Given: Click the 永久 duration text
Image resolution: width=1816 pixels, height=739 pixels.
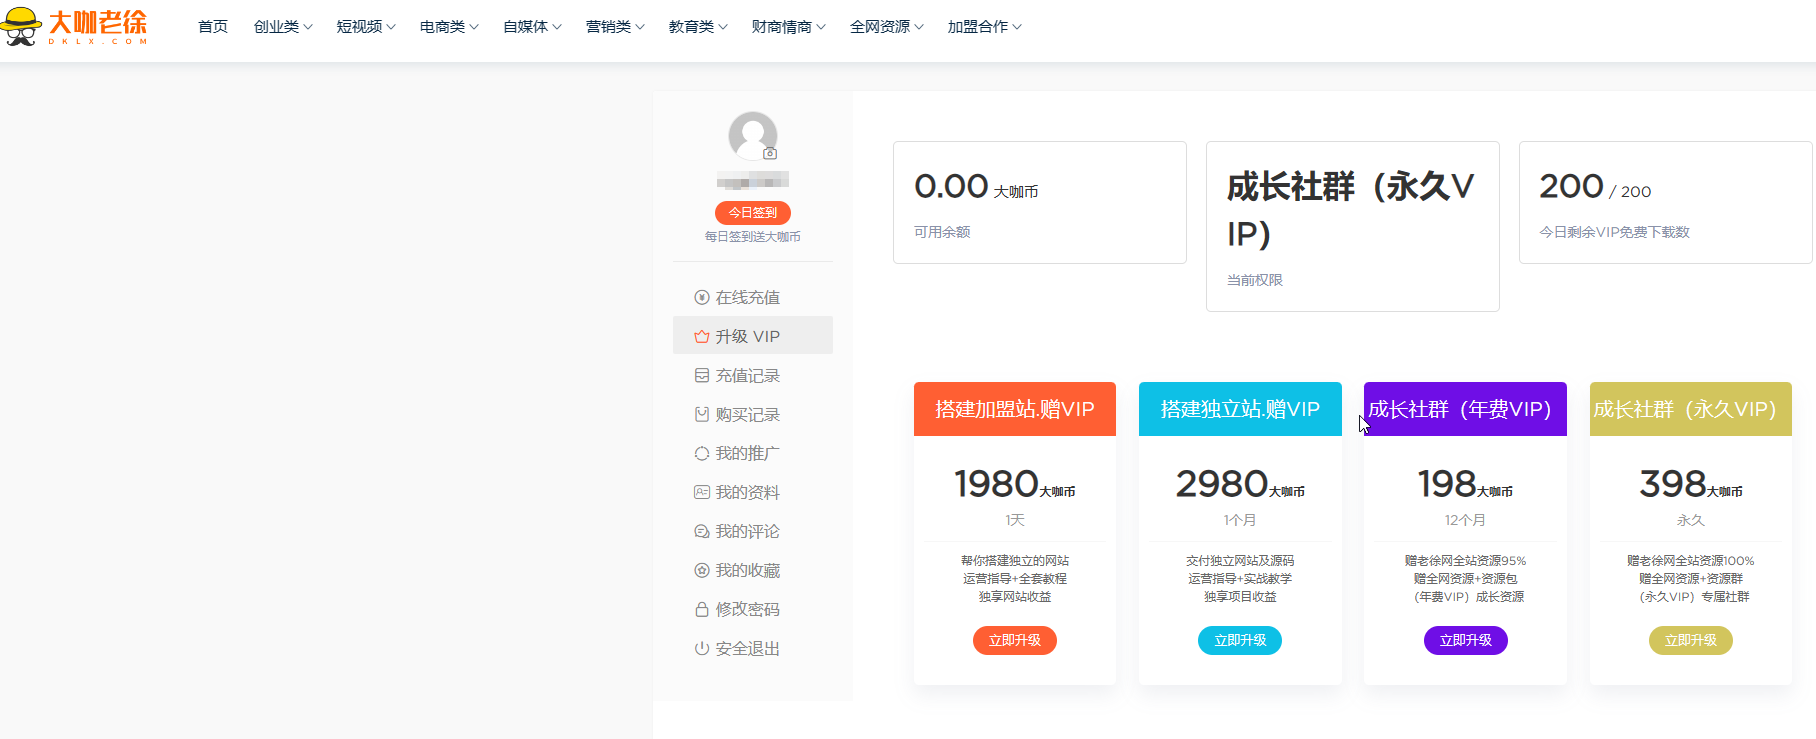Looking at the screenshot, I should click(1691, 520).
